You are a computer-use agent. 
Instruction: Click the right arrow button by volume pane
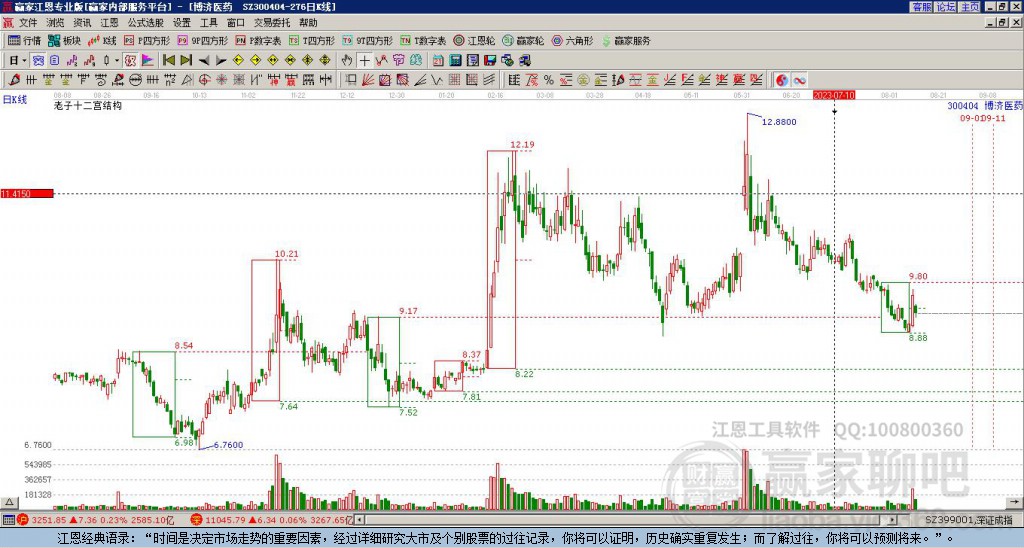[1013, 502]
